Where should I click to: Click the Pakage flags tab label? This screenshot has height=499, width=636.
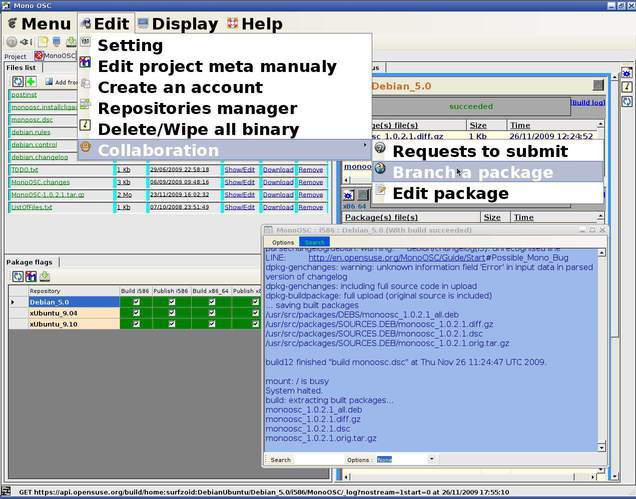point(29,262)
